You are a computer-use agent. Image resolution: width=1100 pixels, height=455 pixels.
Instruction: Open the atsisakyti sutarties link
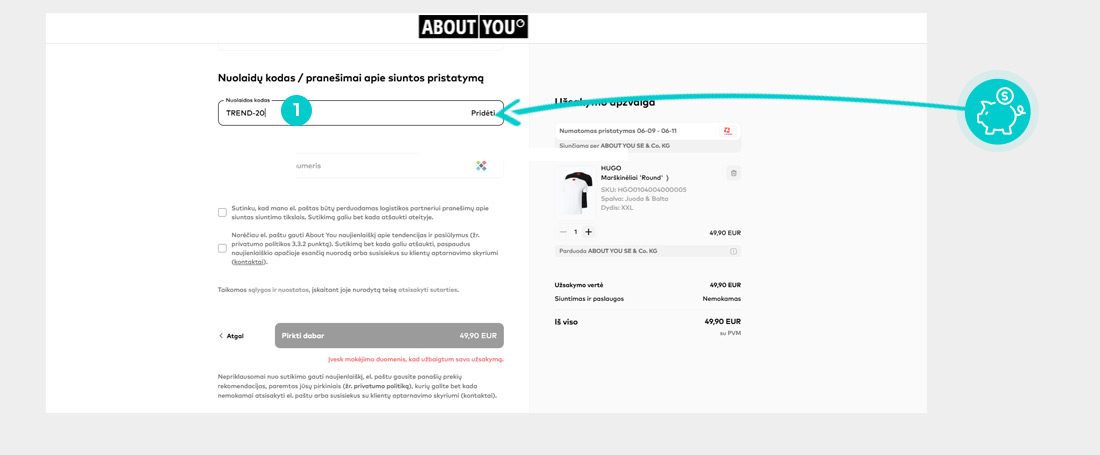click(x=429, y=290)
